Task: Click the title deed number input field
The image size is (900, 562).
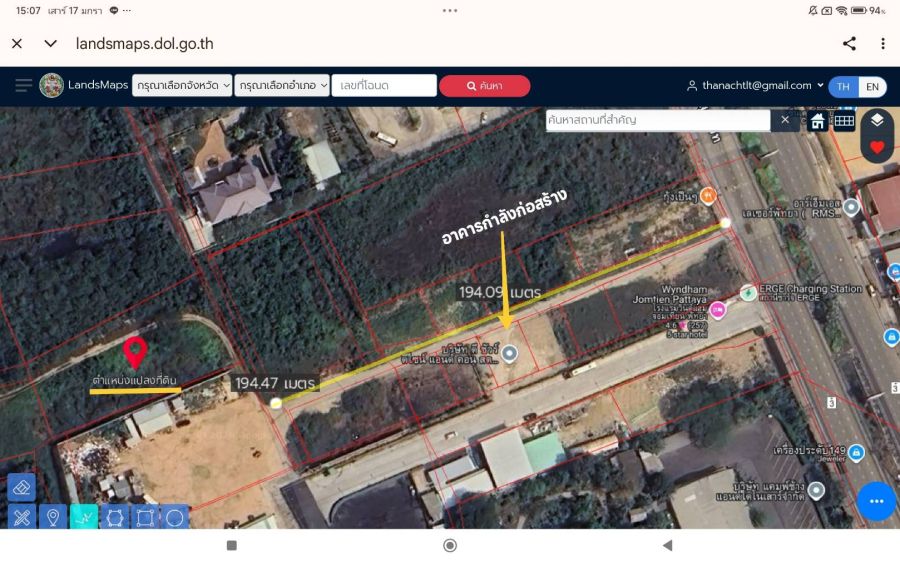Action: point(384,86)
